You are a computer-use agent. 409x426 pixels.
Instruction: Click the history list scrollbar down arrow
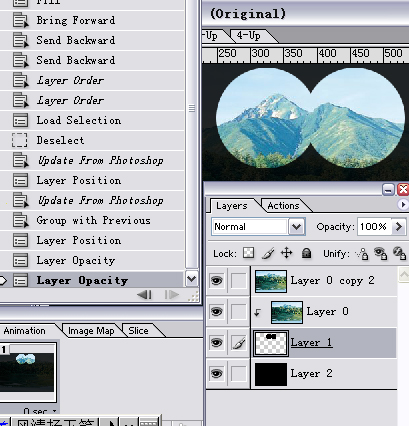click(192, 279)
